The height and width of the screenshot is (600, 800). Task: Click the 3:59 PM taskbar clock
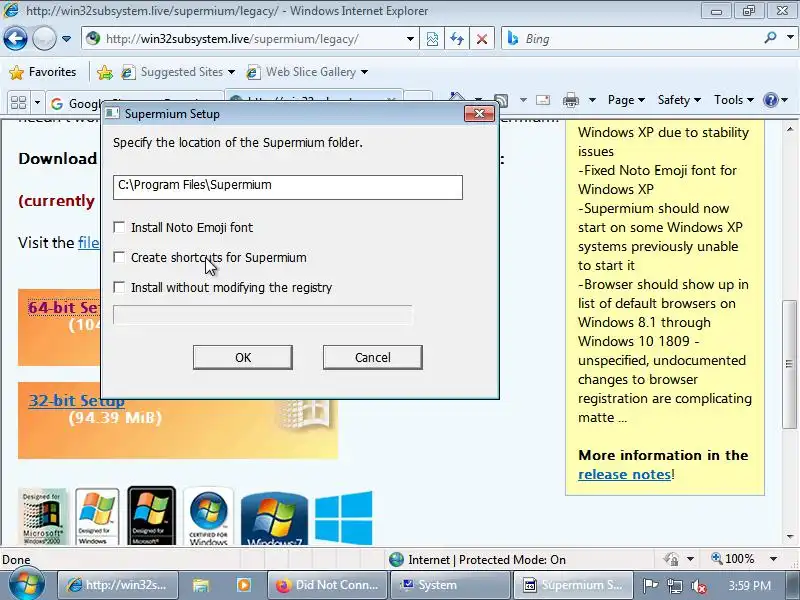[x=749, y=585]
